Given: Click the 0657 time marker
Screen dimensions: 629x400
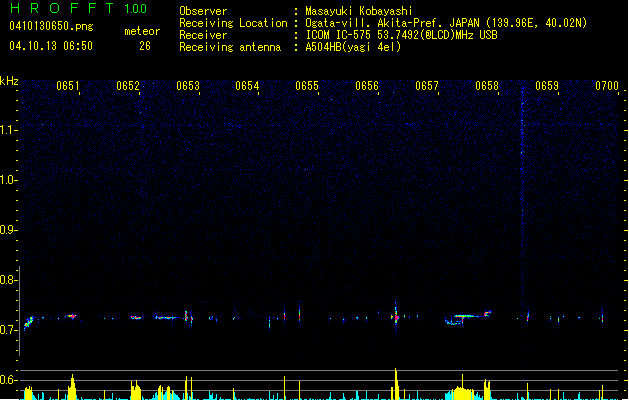Looking at the screenshot, I should (427, 86).
